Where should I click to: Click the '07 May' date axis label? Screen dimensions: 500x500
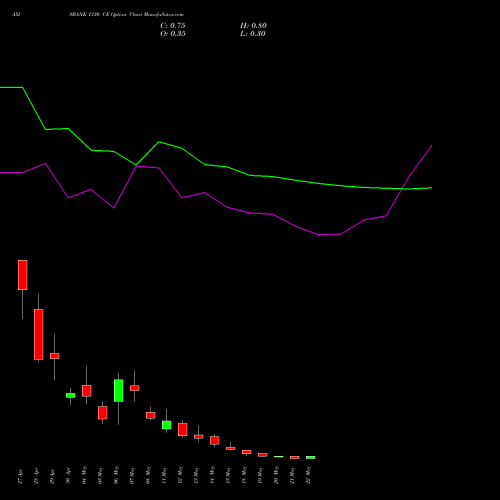(x=132, y=475)
